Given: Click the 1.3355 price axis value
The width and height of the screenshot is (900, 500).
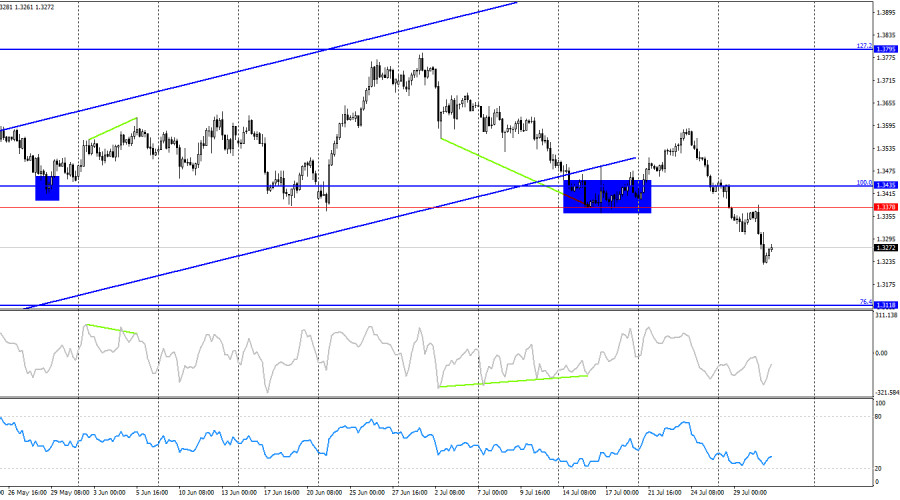Looking at the screenshot, I should coord(886,216).
